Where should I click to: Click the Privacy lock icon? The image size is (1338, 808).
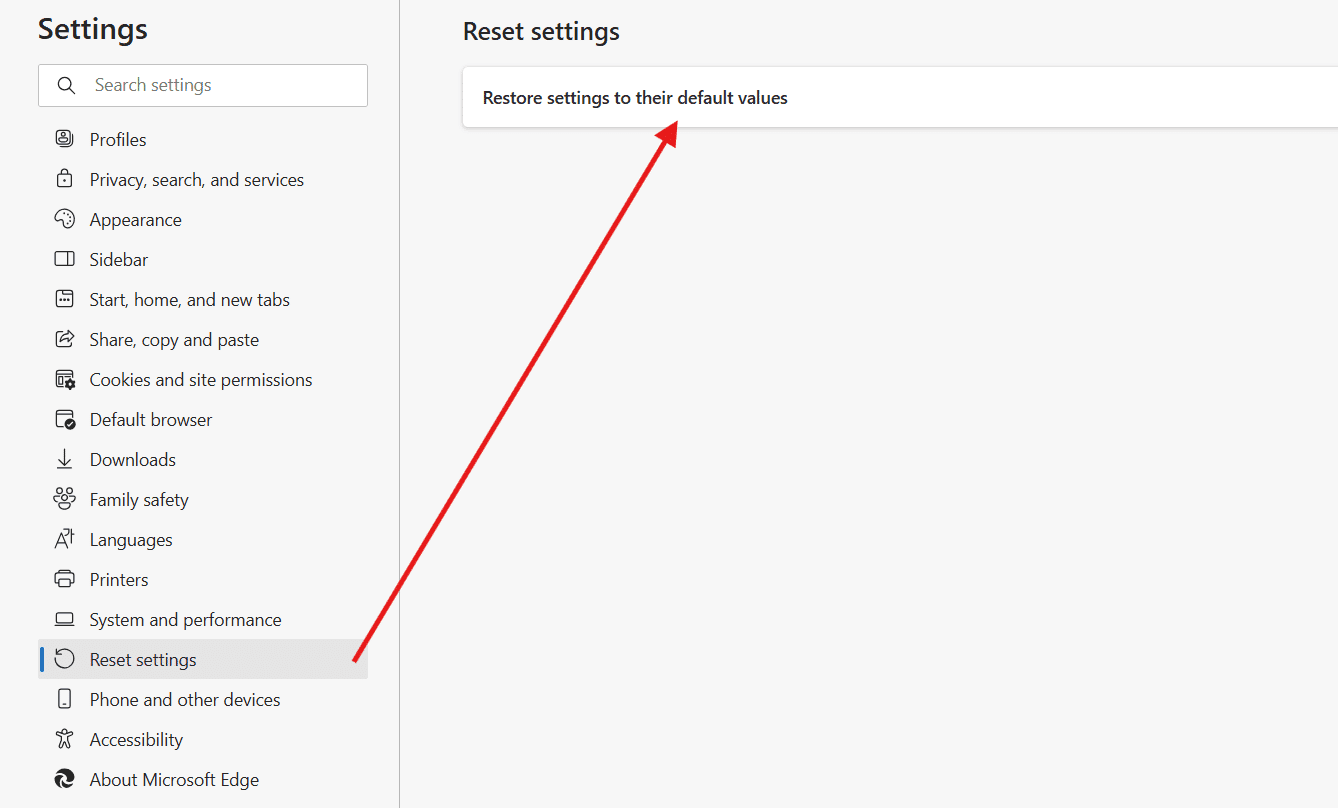click(x=65, y=179)
